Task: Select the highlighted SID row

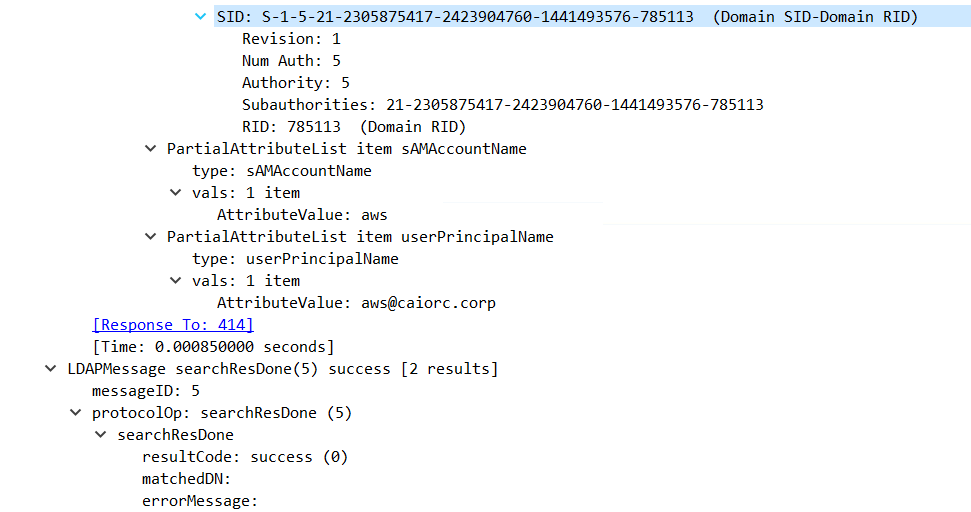Action: (566, 17)
